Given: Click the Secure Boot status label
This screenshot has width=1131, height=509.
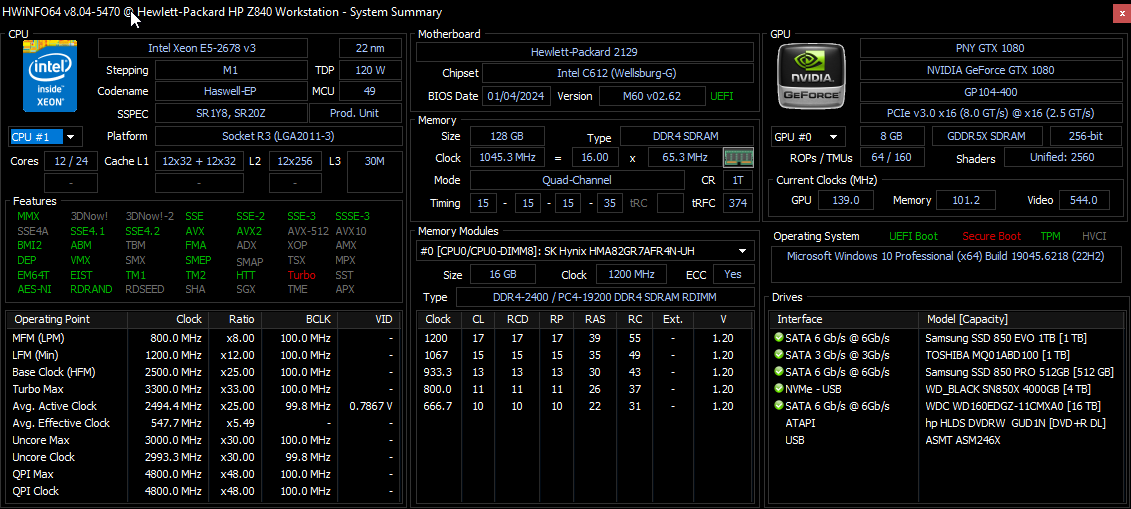Looking at the screenshot, I should 992,236.
